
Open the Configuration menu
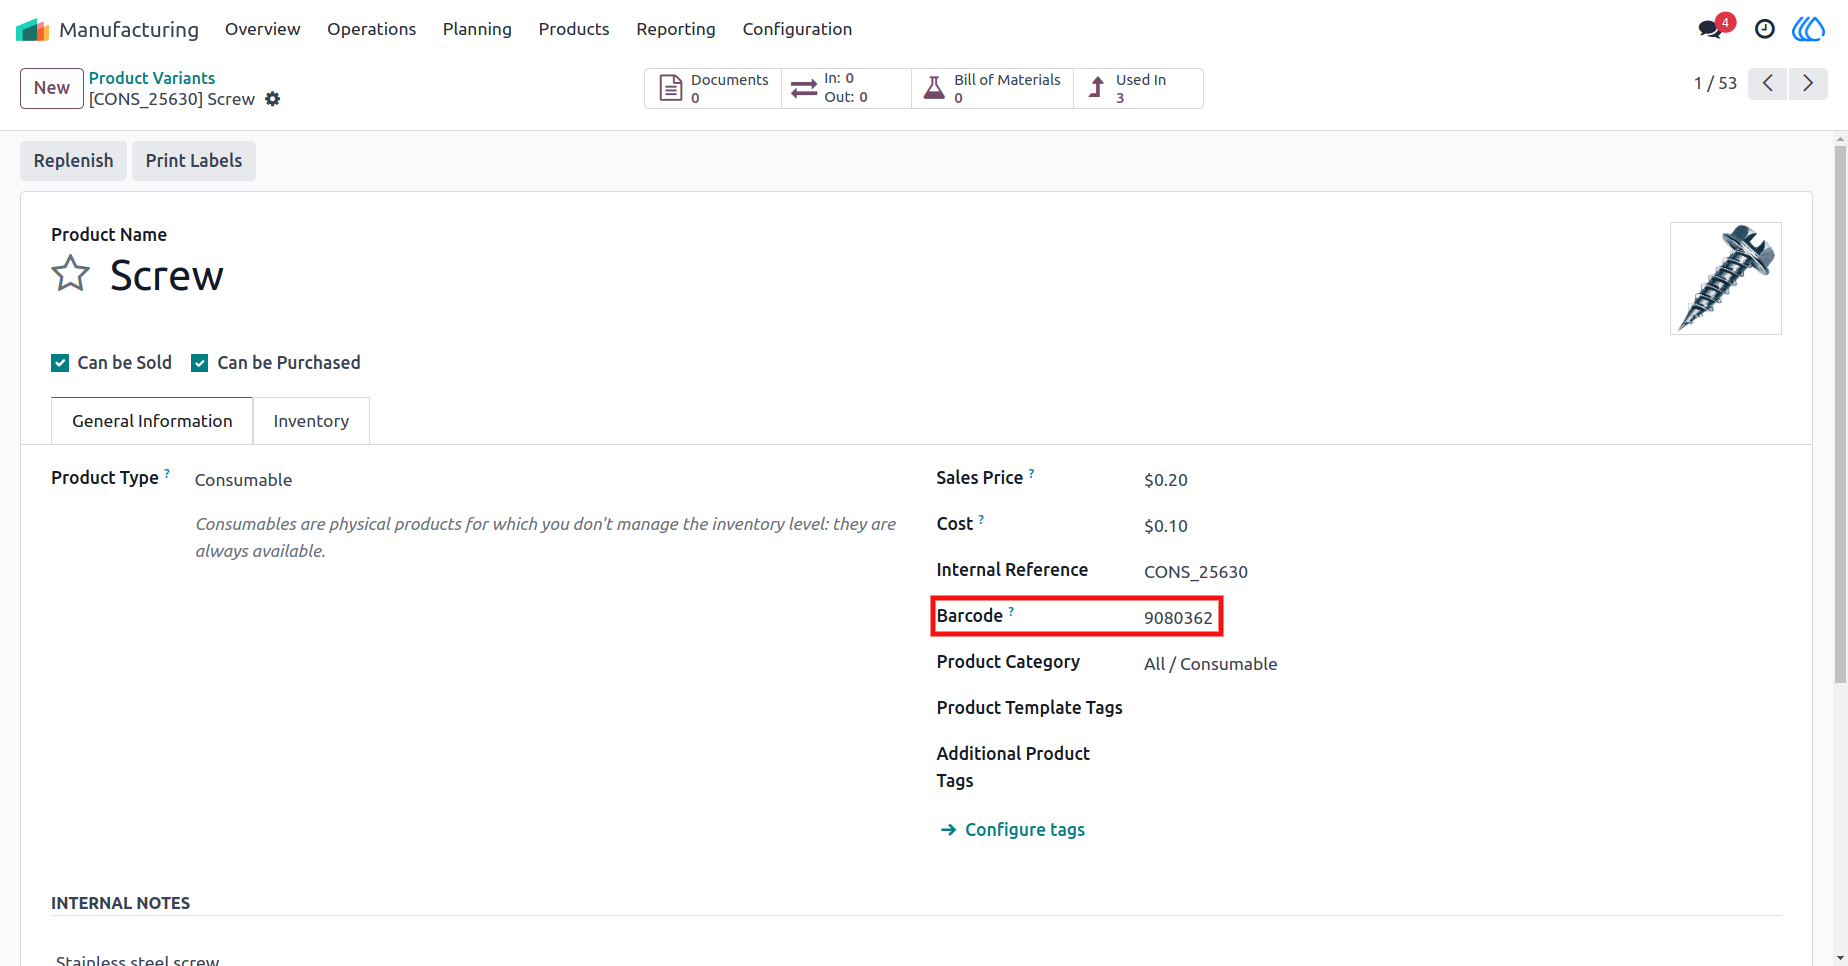click(797, 29)
